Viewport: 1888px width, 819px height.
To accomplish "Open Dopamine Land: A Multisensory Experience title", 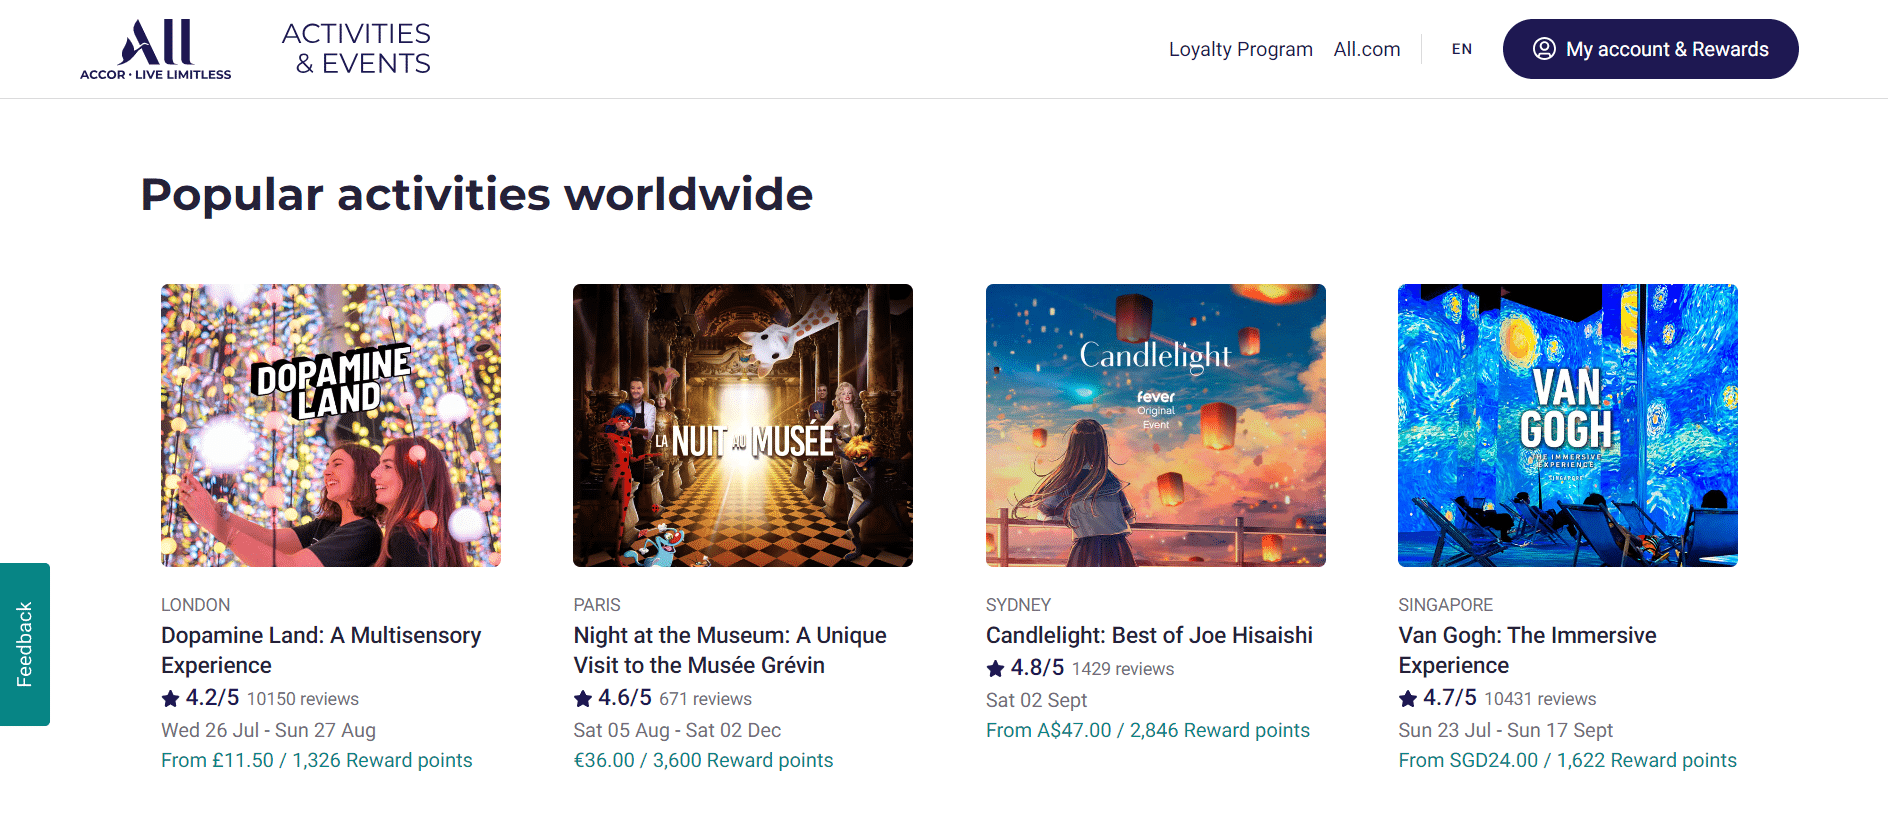I will click(x=321, y=650).
